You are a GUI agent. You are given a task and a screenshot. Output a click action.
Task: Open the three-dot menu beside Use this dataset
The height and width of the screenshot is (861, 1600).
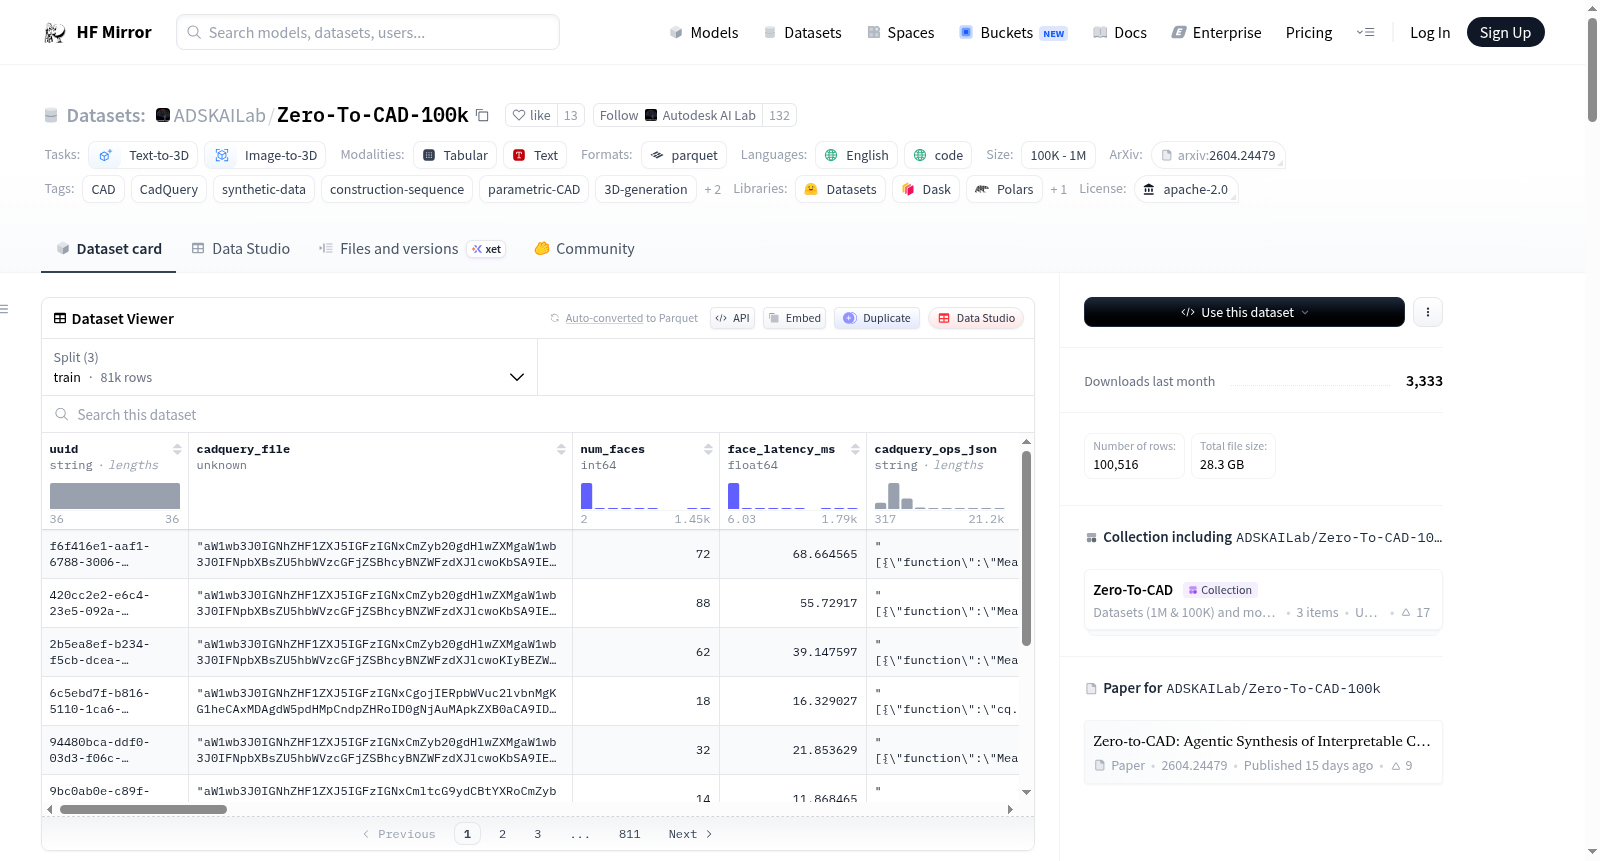[x=1428, y=312]
